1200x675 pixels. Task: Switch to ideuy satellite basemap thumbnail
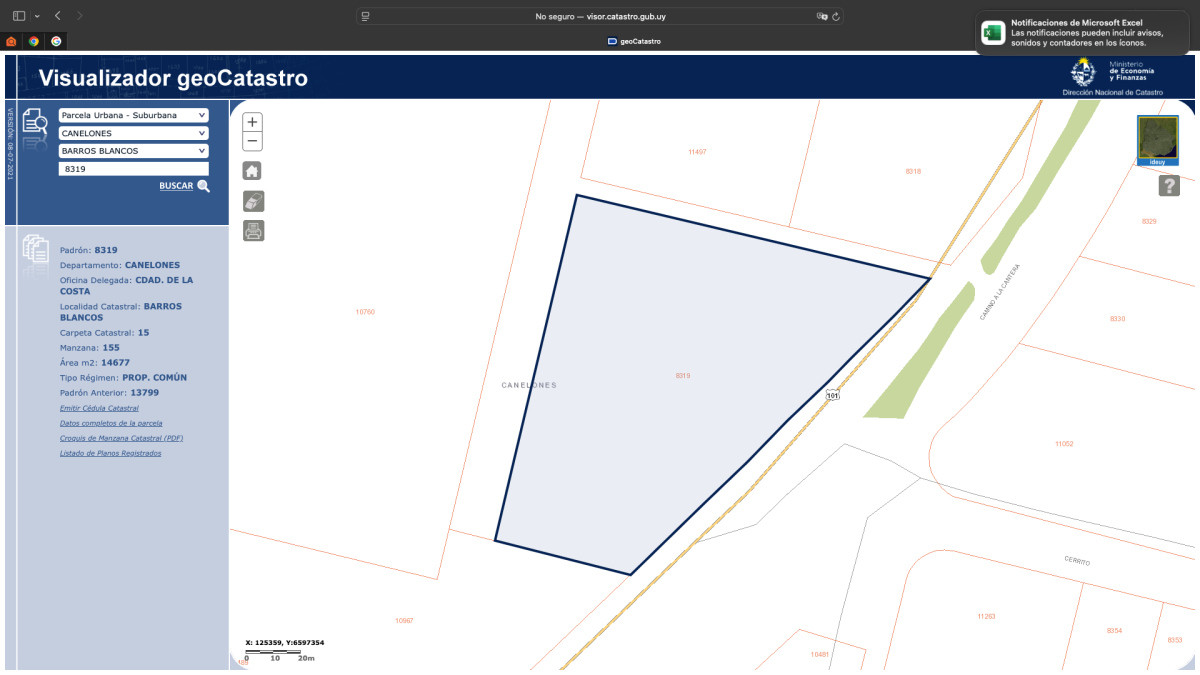1158,140
